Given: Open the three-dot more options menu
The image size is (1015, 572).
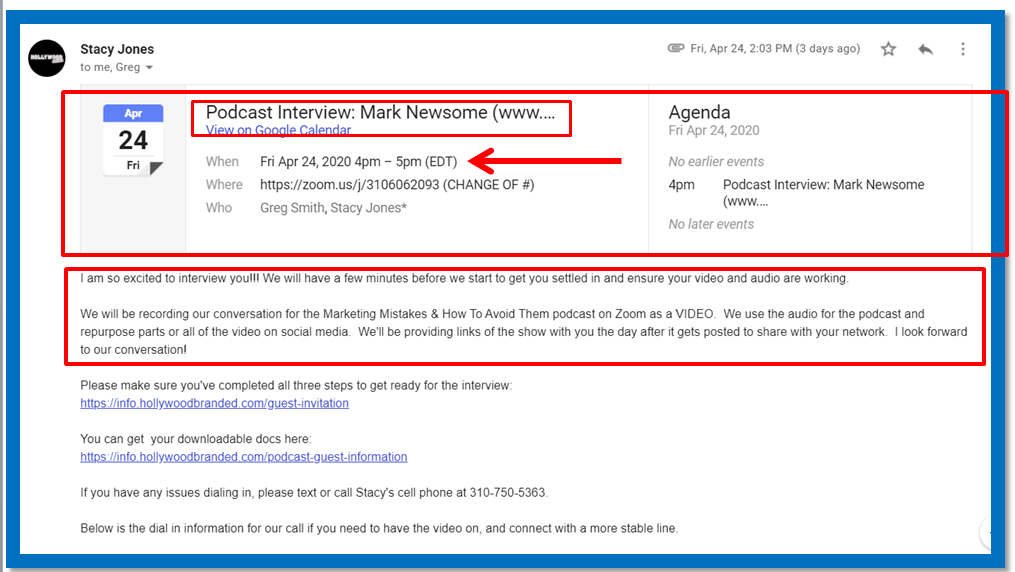Looking at the screenshot, I should pos(962,49).
